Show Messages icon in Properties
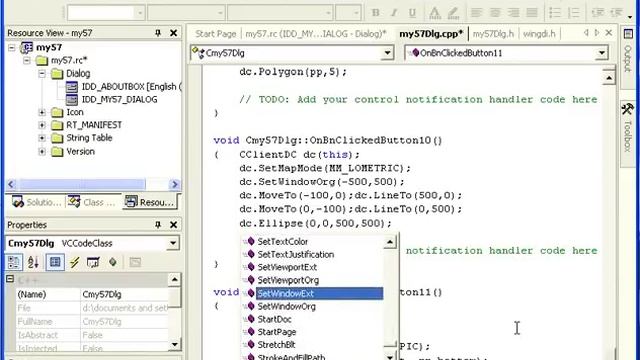The image size is (640, 360). [x=93, y=262]
